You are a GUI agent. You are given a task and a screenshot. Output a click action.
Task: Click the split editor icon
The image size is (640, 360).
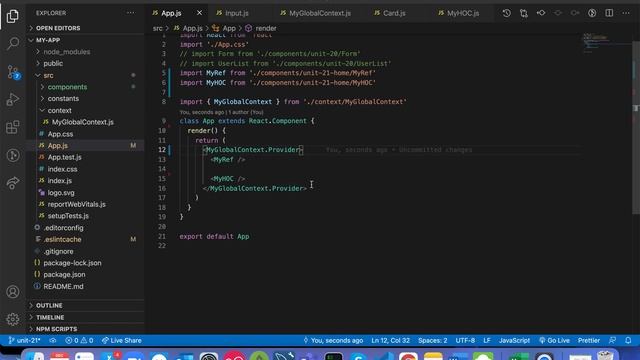click(609, 13)
